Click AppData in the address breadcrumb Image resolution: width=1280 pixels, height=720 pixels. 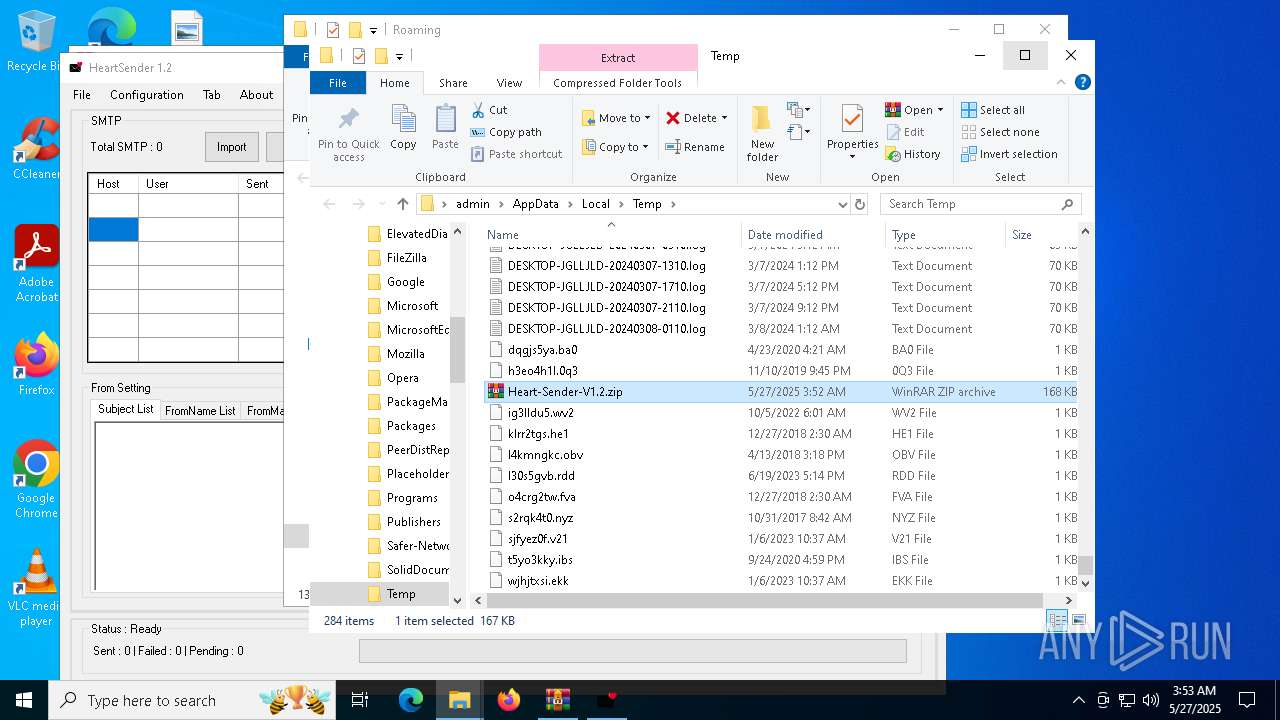coord(535,204)
